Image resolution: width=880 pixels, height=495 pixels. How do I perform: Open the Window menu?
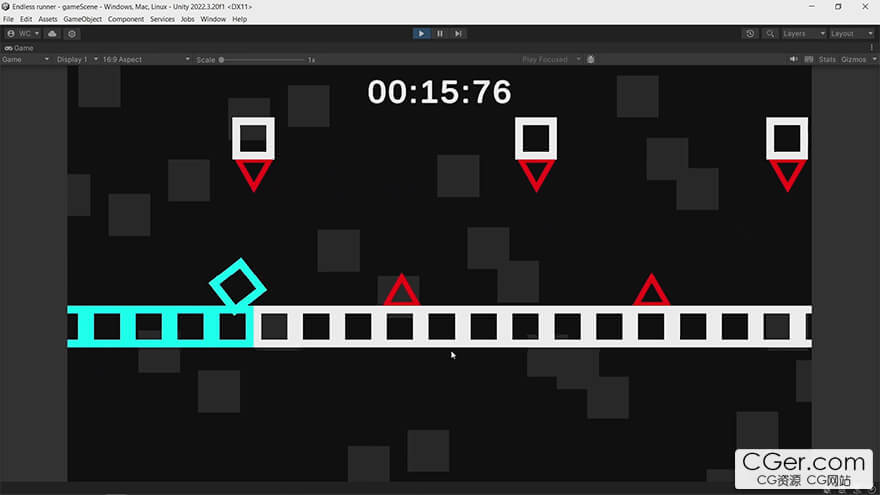tap(213, 19)
